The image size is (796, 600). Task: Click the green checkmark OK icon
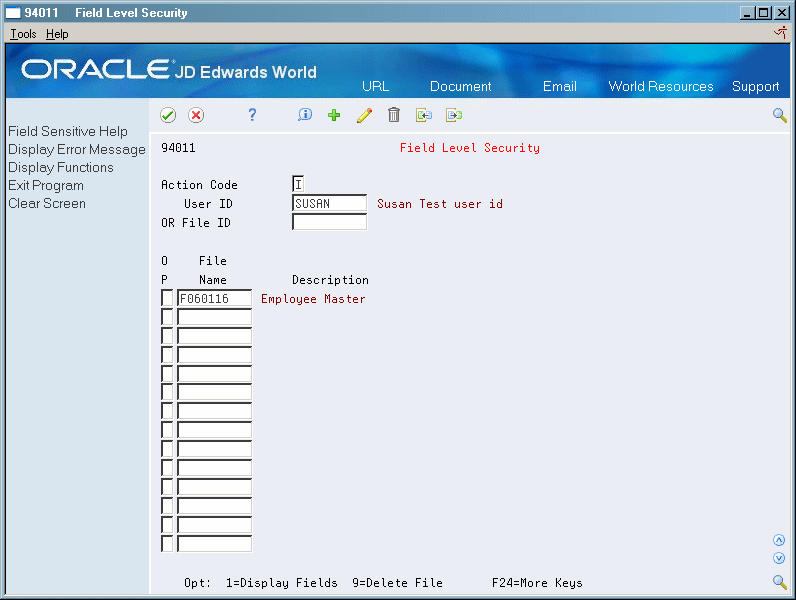(168, 115)
